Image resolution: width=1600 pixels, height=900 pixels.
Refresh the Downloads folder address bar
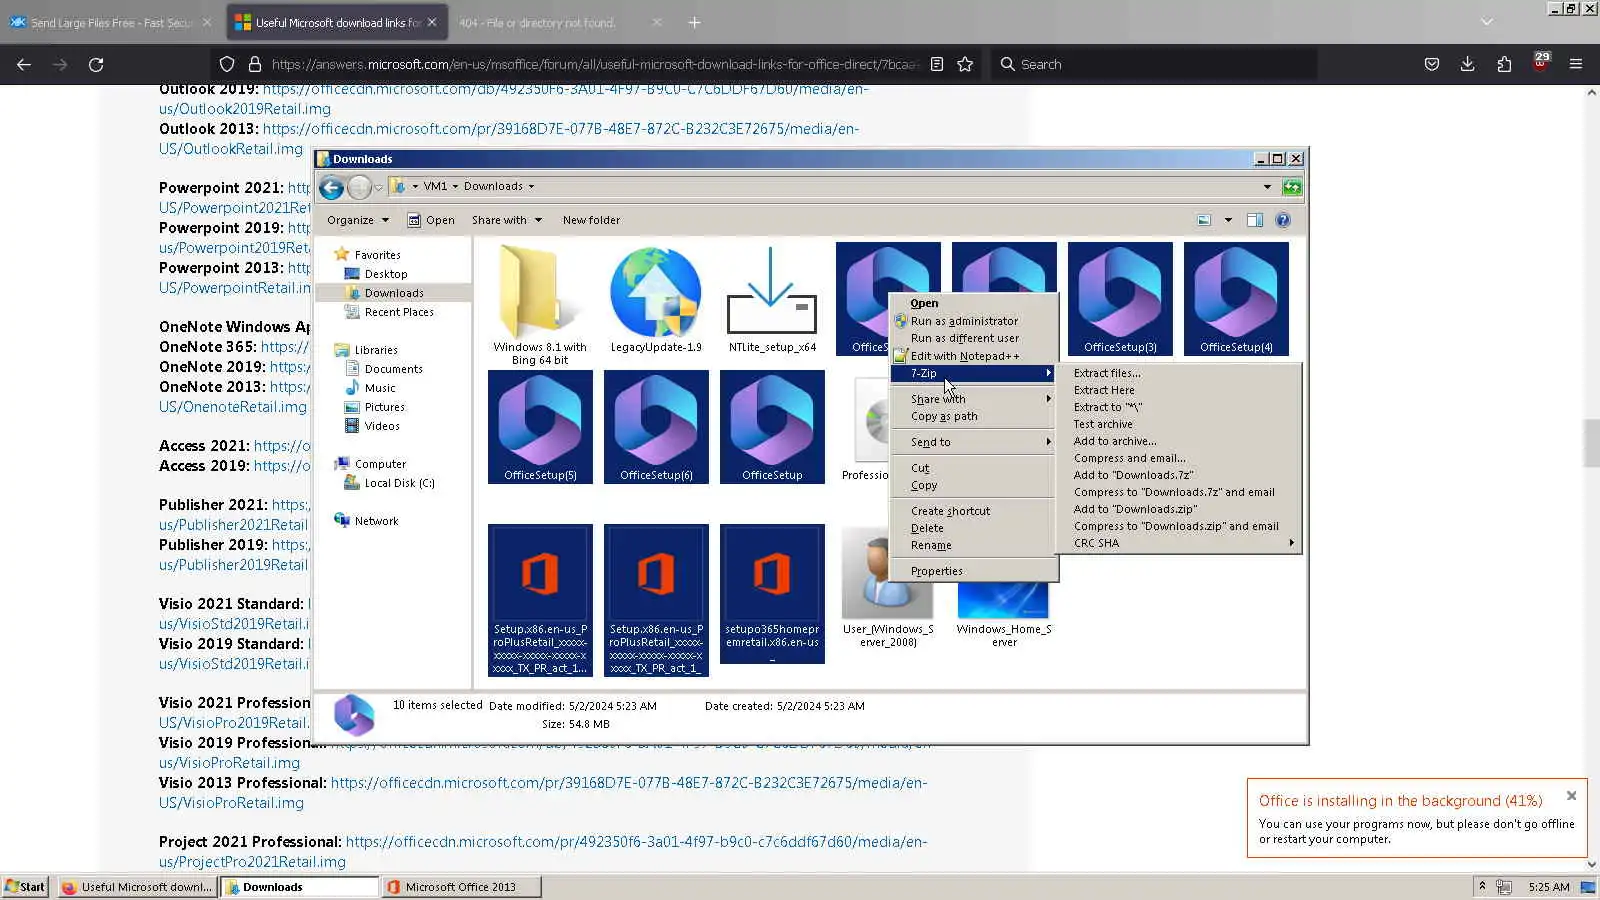(x=1292, y=187)
